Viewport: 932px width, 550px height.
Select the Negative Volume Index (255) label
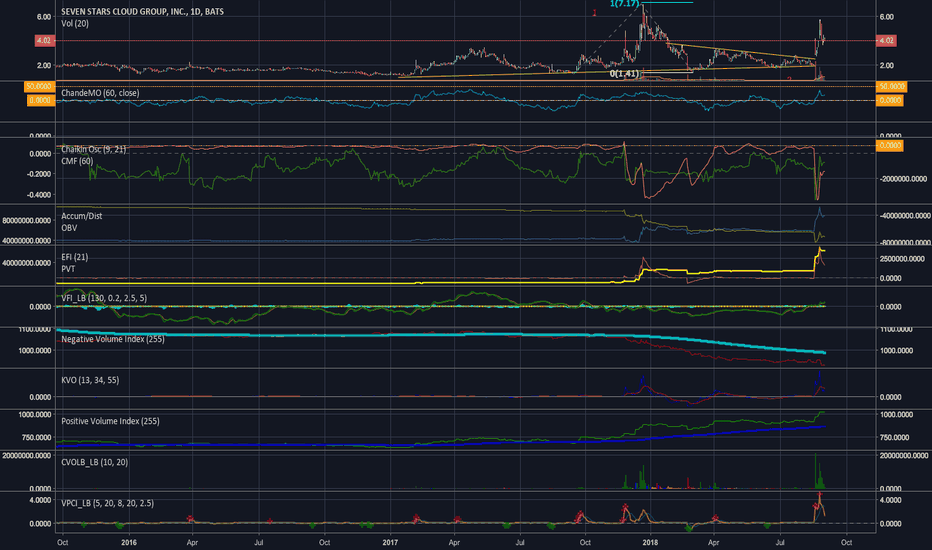113,339
